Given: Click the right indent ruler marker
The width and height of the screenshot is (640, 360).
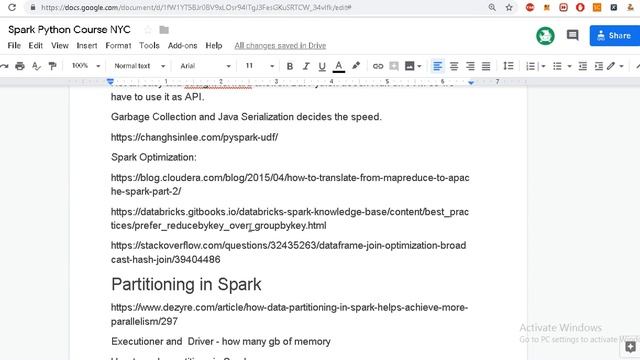Looking at the screenshot, I should pos(471,82).
